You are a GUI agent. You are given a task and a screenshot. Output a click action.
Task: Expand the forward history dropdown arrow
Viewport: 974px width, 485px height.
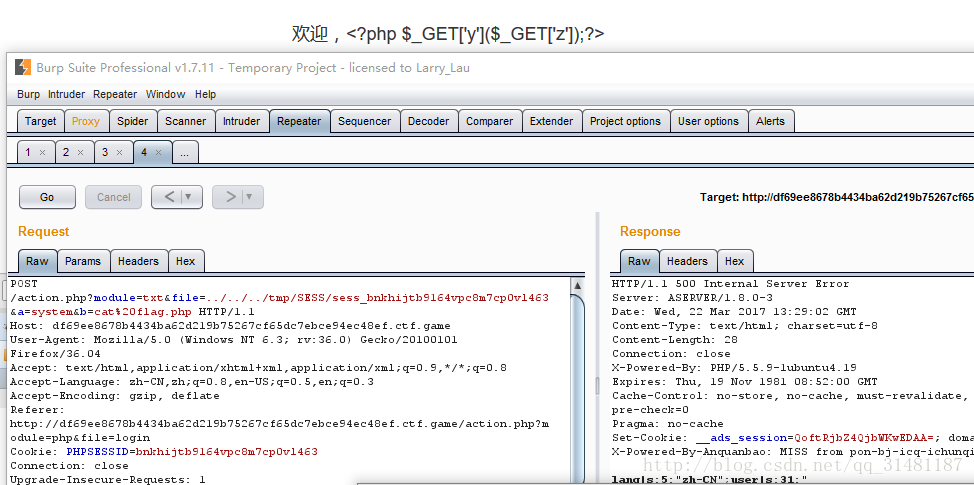coord(250,197)
